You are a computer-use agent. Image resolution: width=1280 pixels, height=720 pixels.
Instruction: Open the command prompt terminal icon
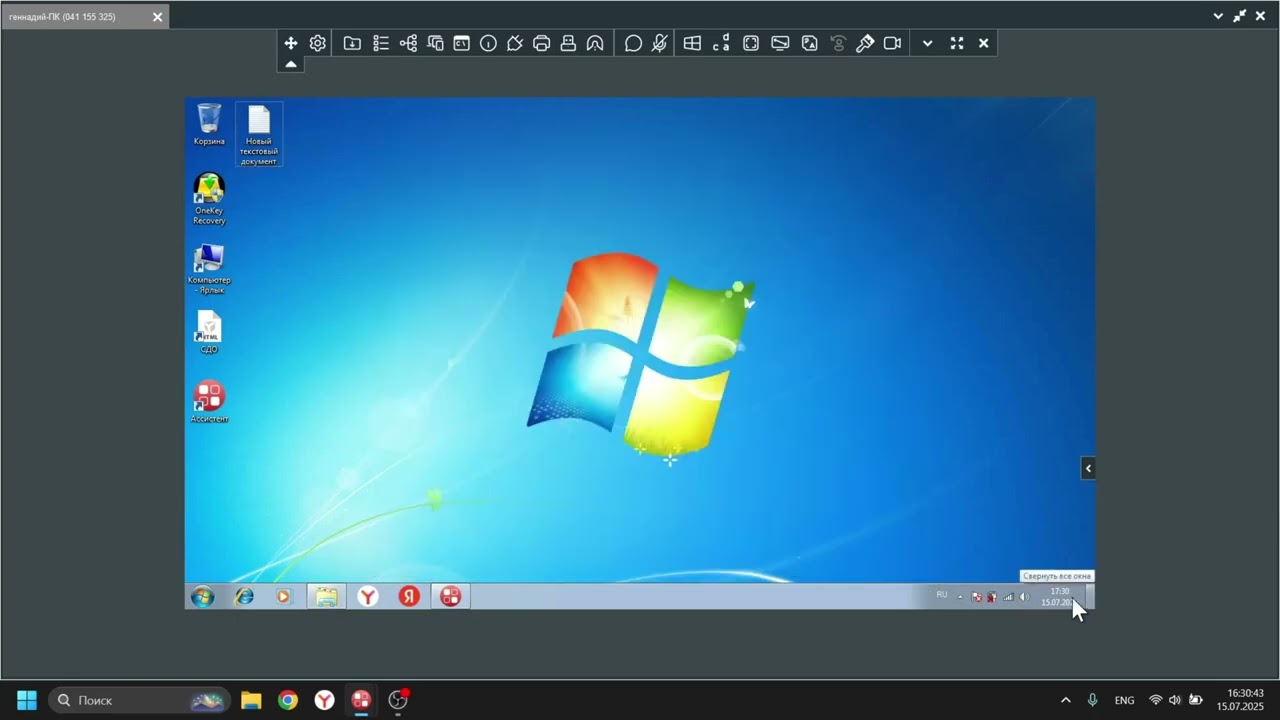coord(461,43)
